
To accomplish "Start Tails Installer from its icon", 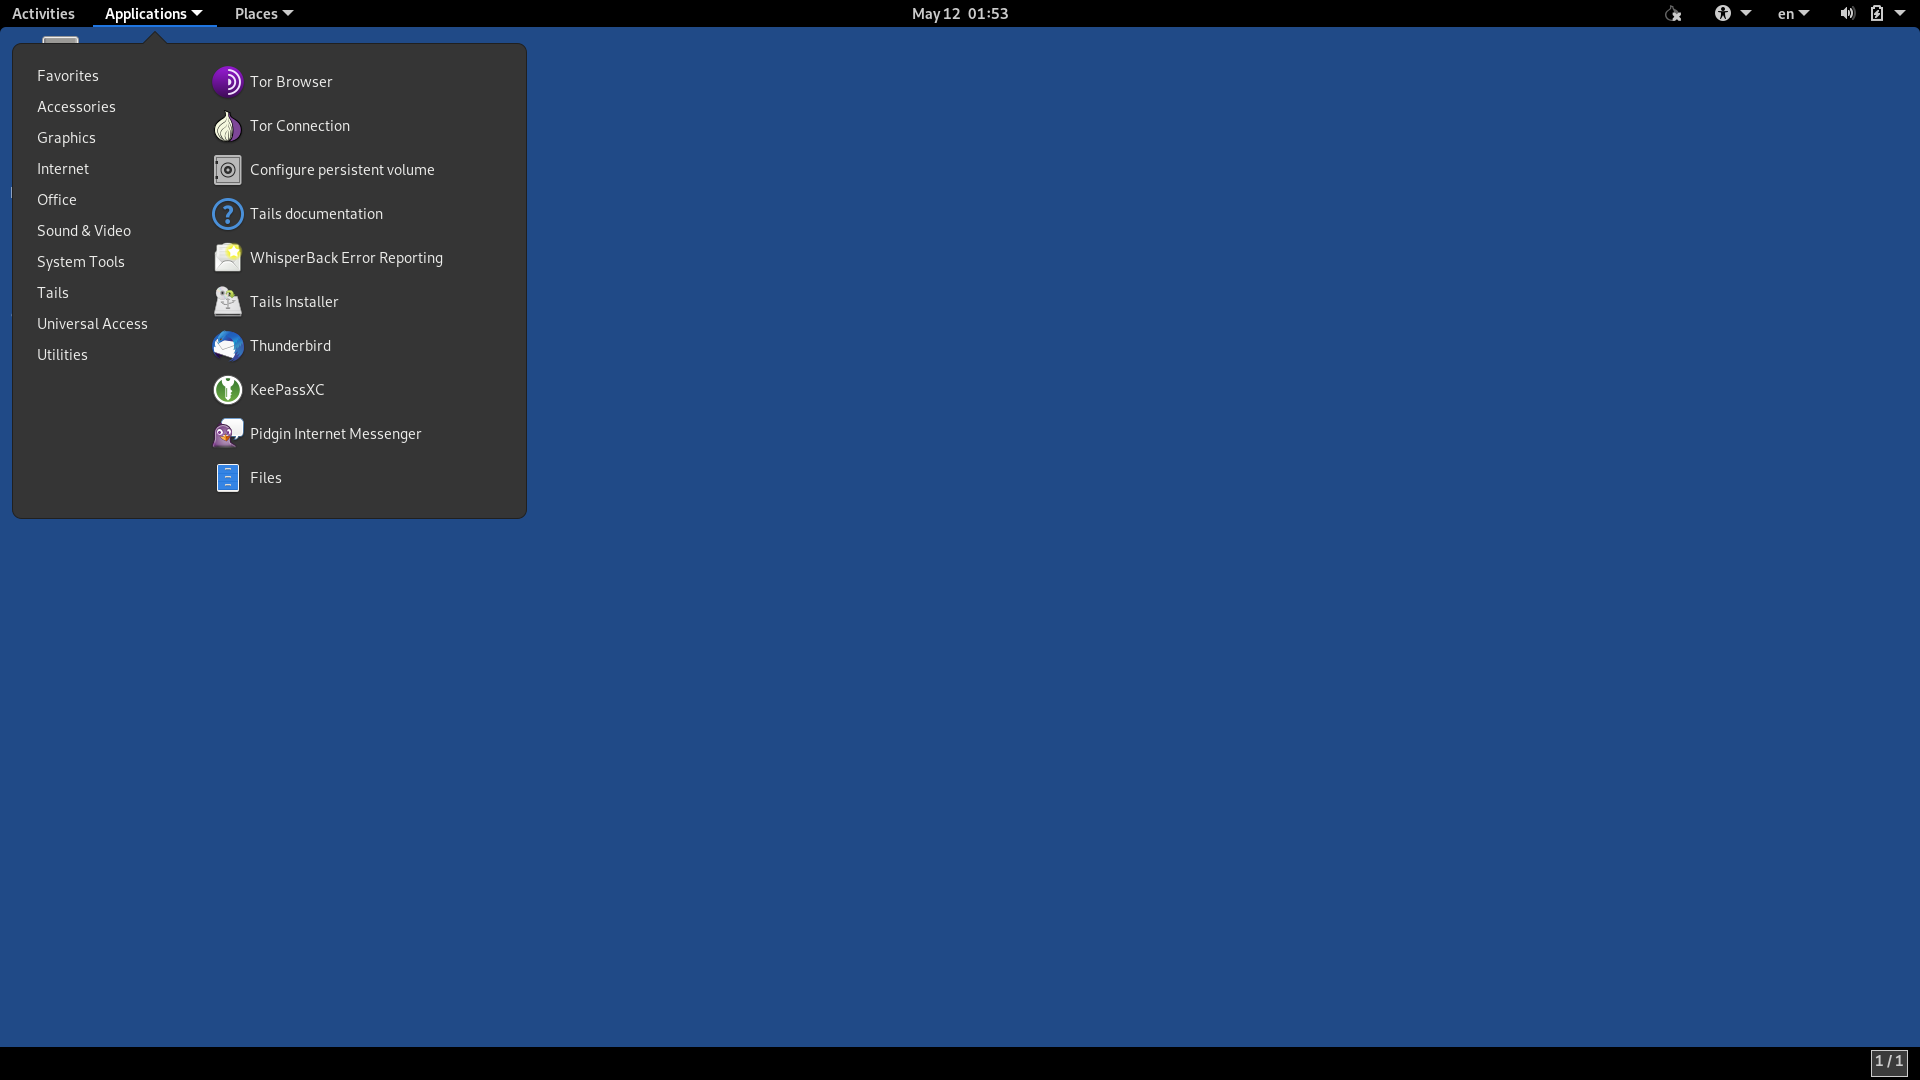I will (x=228, y=302).
